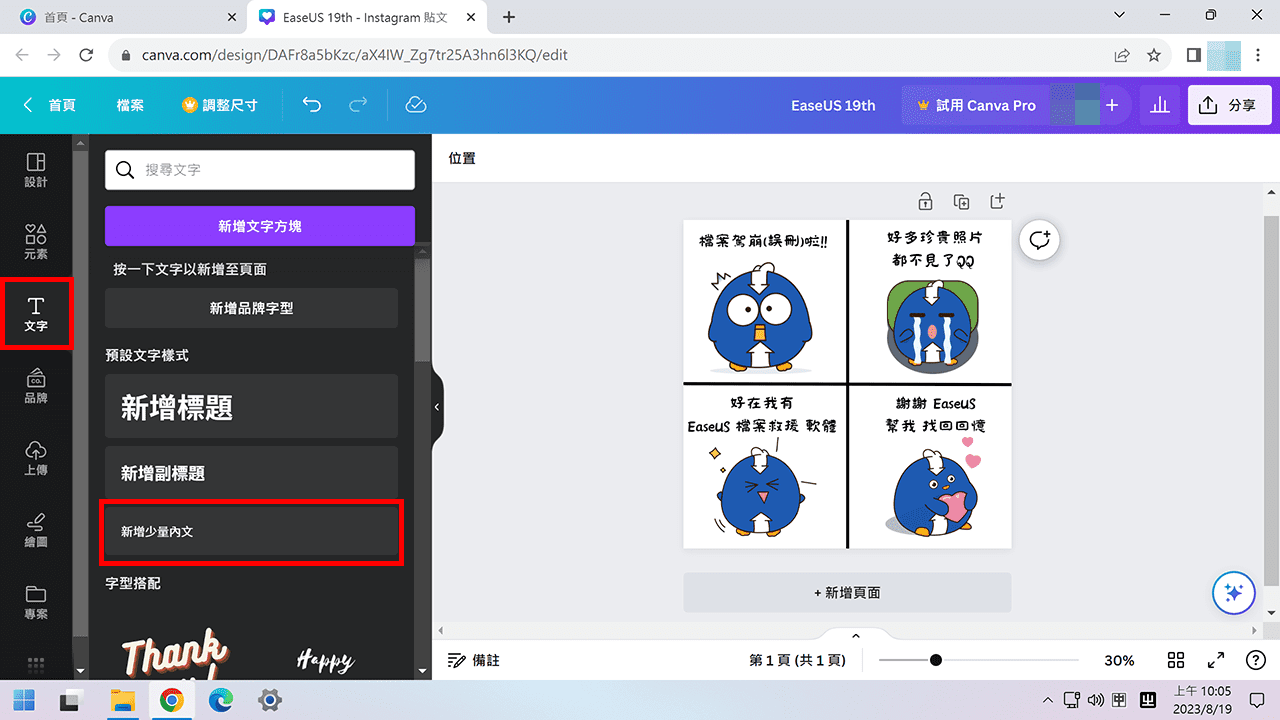Open Magic assistant with the sparkle button
This screenshot has height=720, width=1280.
pos(1233,592)
